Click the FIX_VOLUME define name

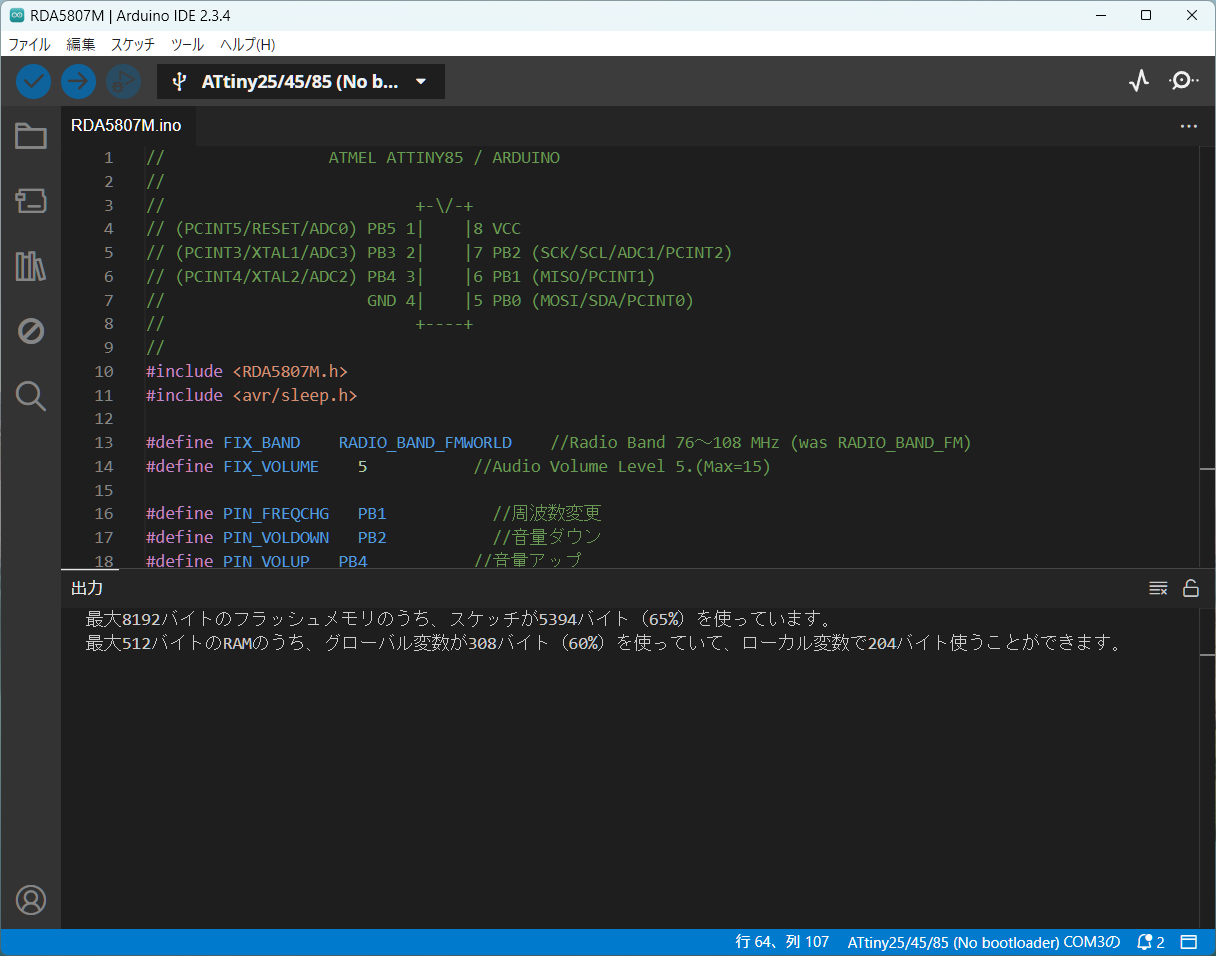click(x=271, y=466)
